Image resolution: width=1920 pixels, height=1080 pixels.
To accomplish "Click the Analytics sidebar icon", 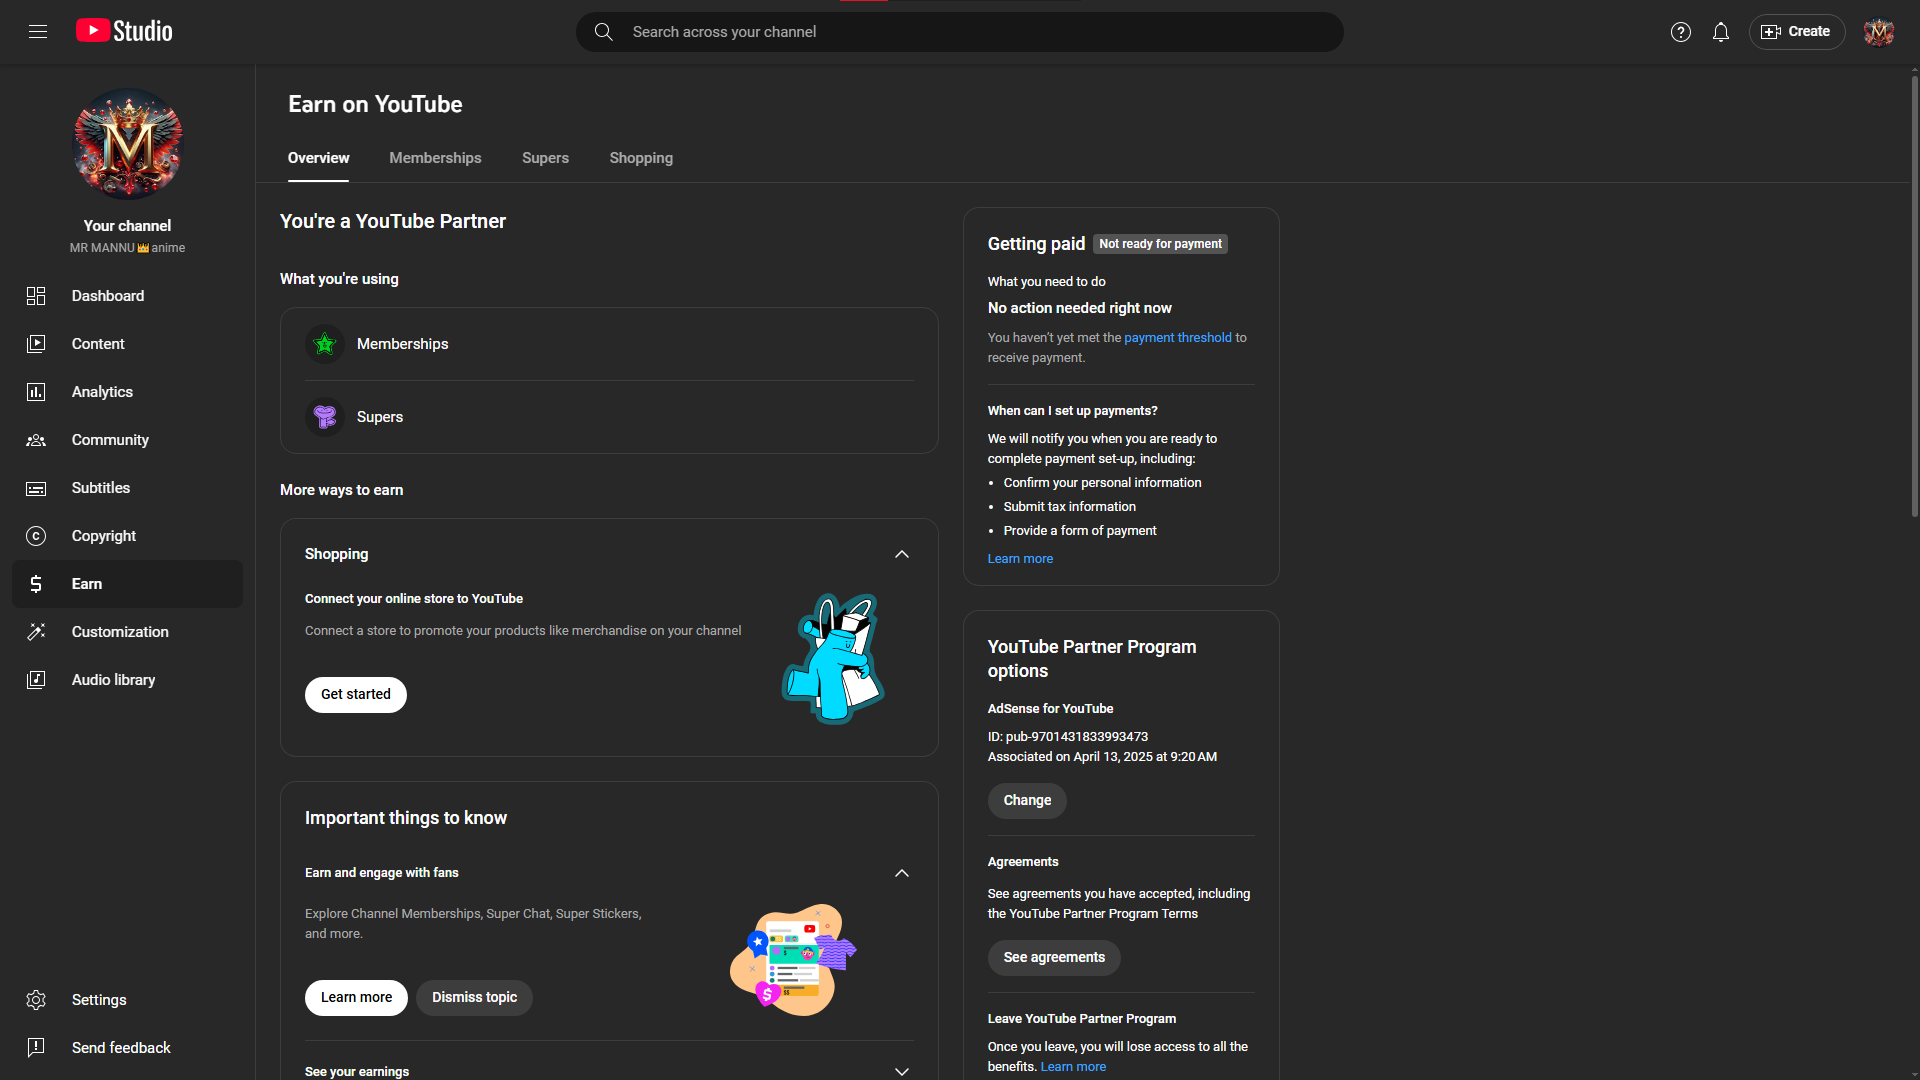I will [x=36, y=392].
